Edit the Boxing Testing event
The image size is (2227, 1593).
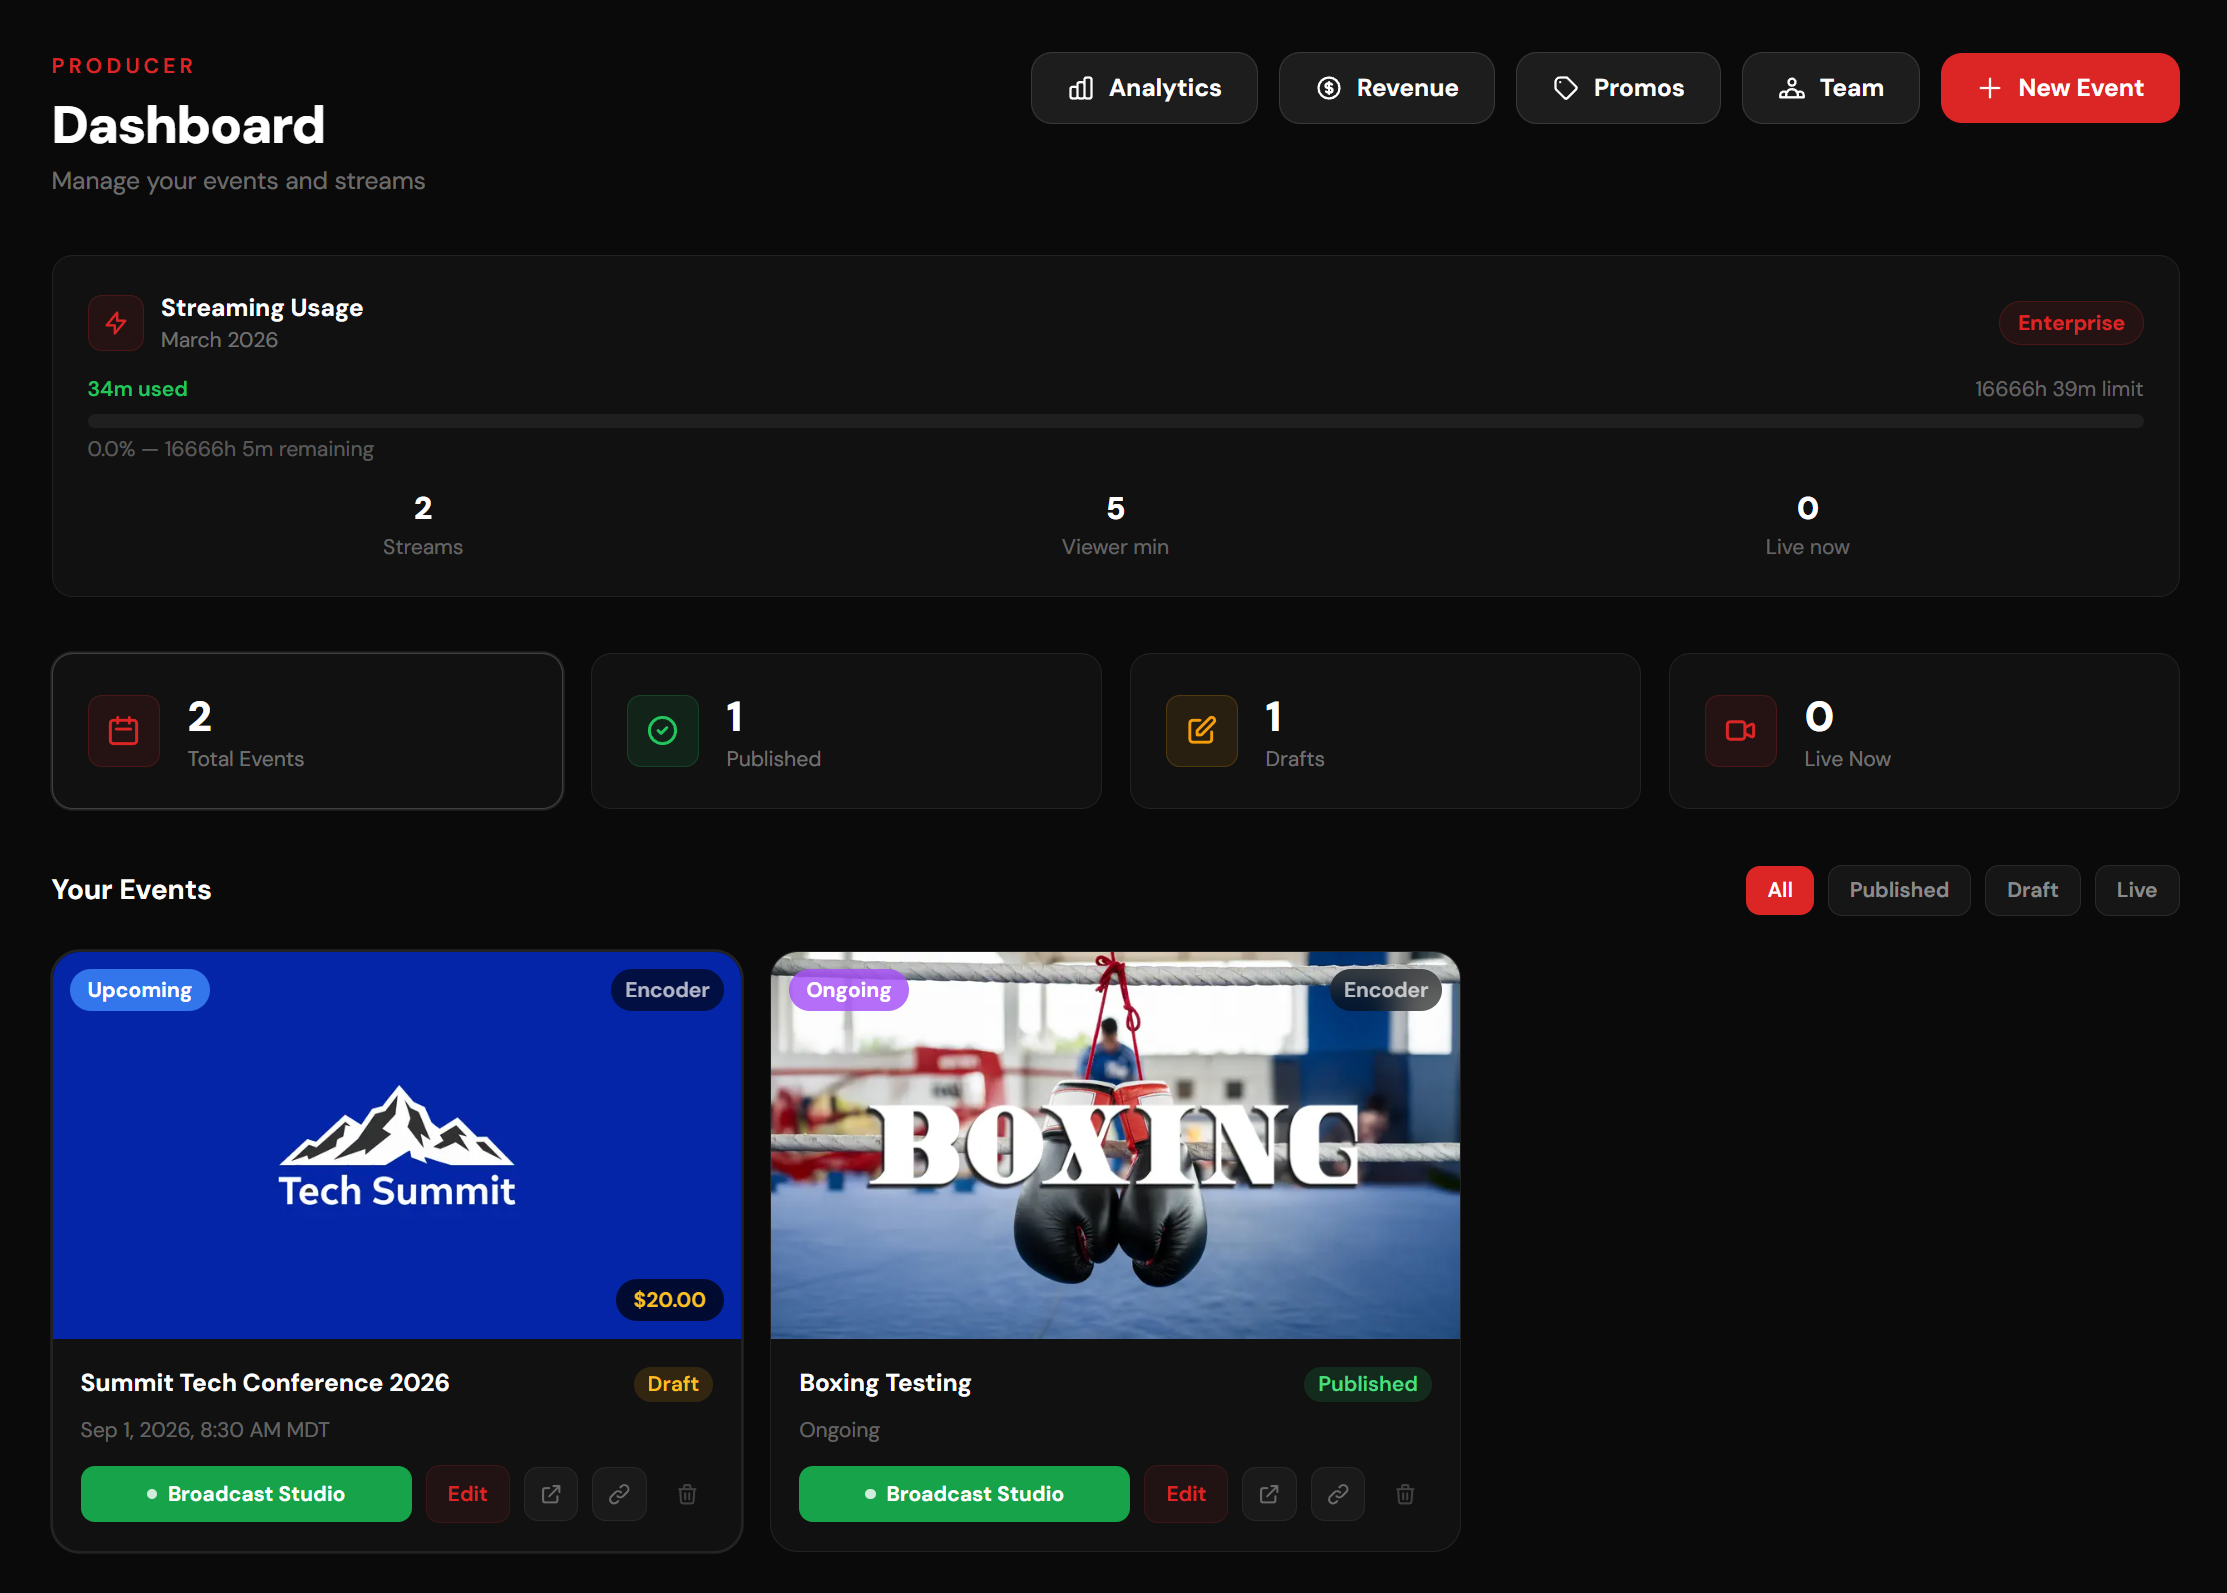1185,1494
